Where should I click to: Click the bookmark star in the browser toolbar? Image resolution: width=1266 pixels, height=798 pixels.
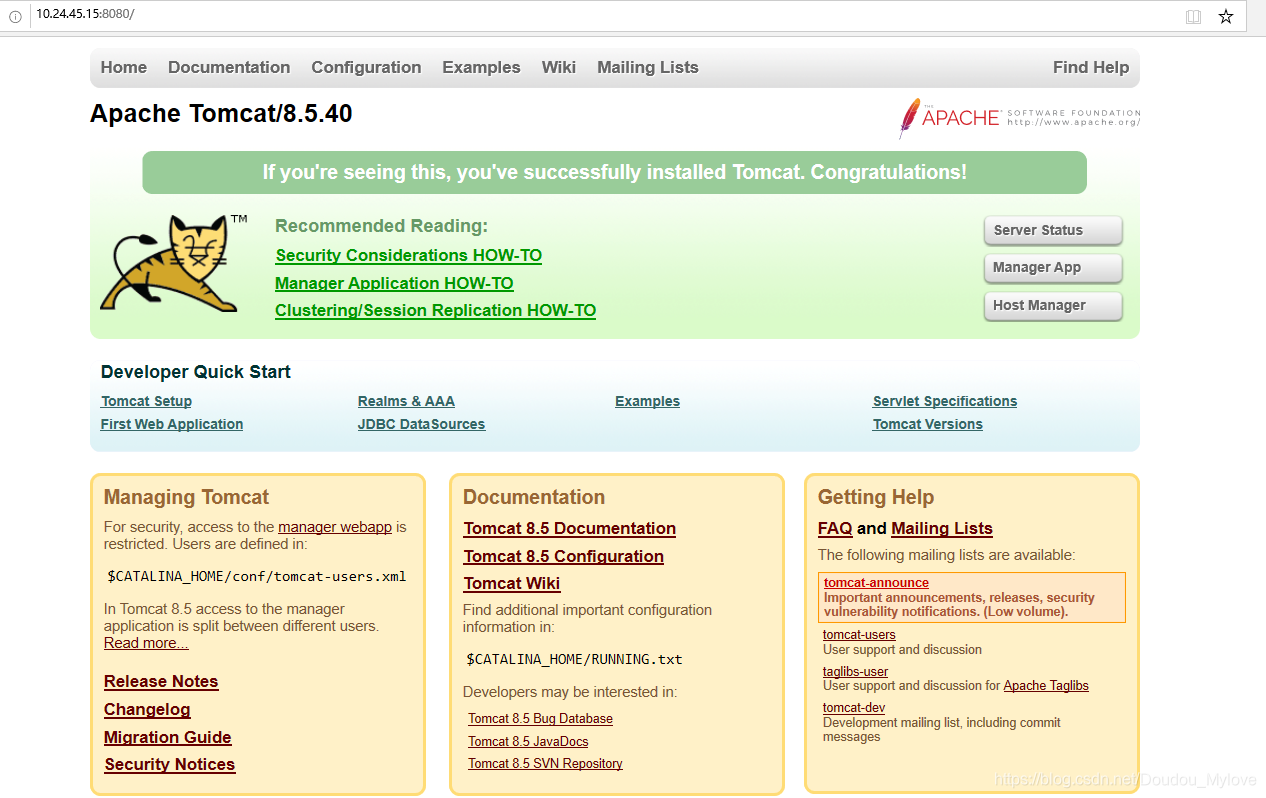click(1226, 16)
